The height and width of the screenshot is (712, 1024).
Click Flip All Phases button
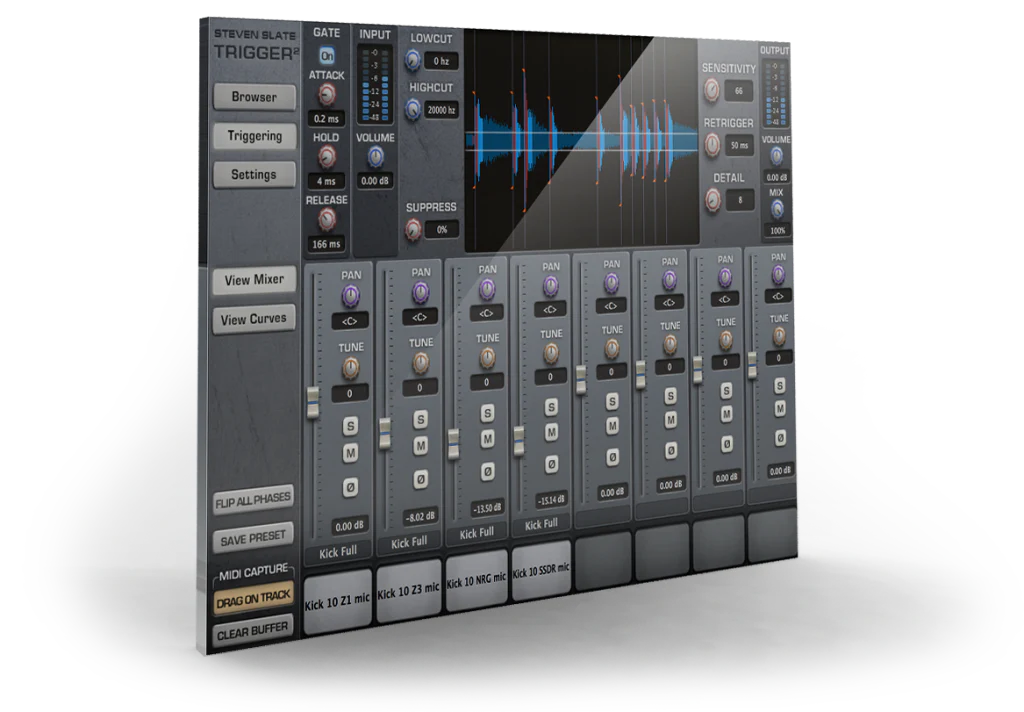click(253, 501)
